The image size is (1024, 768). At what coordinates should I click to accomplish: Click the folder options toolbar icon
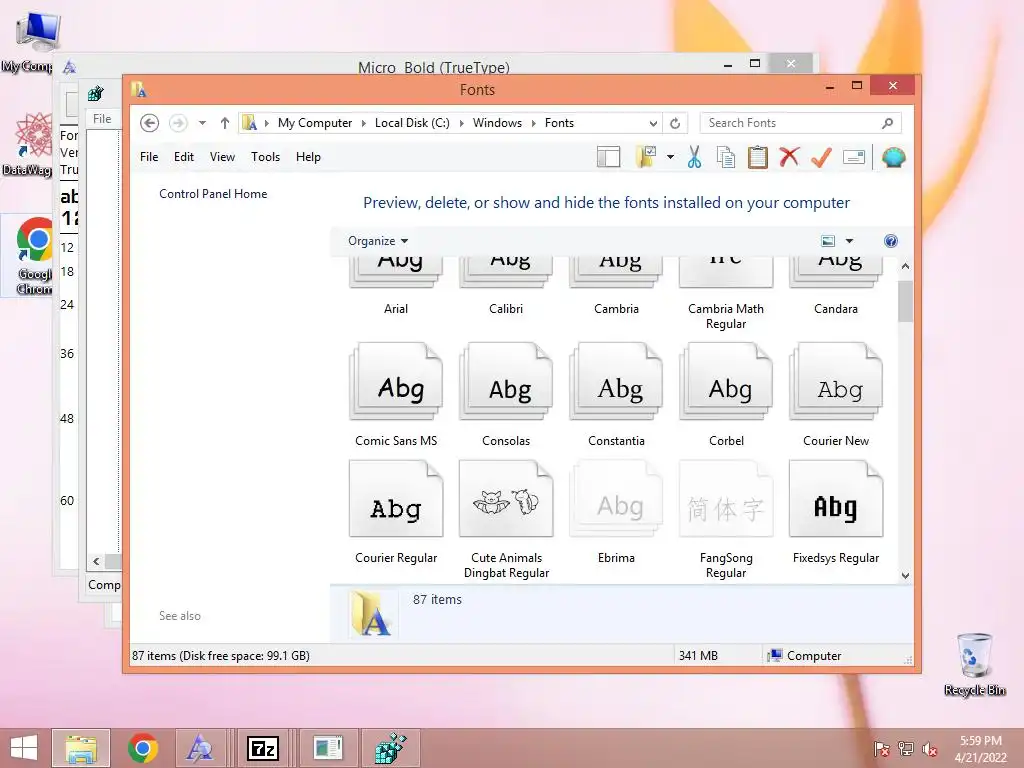(646, 157)
